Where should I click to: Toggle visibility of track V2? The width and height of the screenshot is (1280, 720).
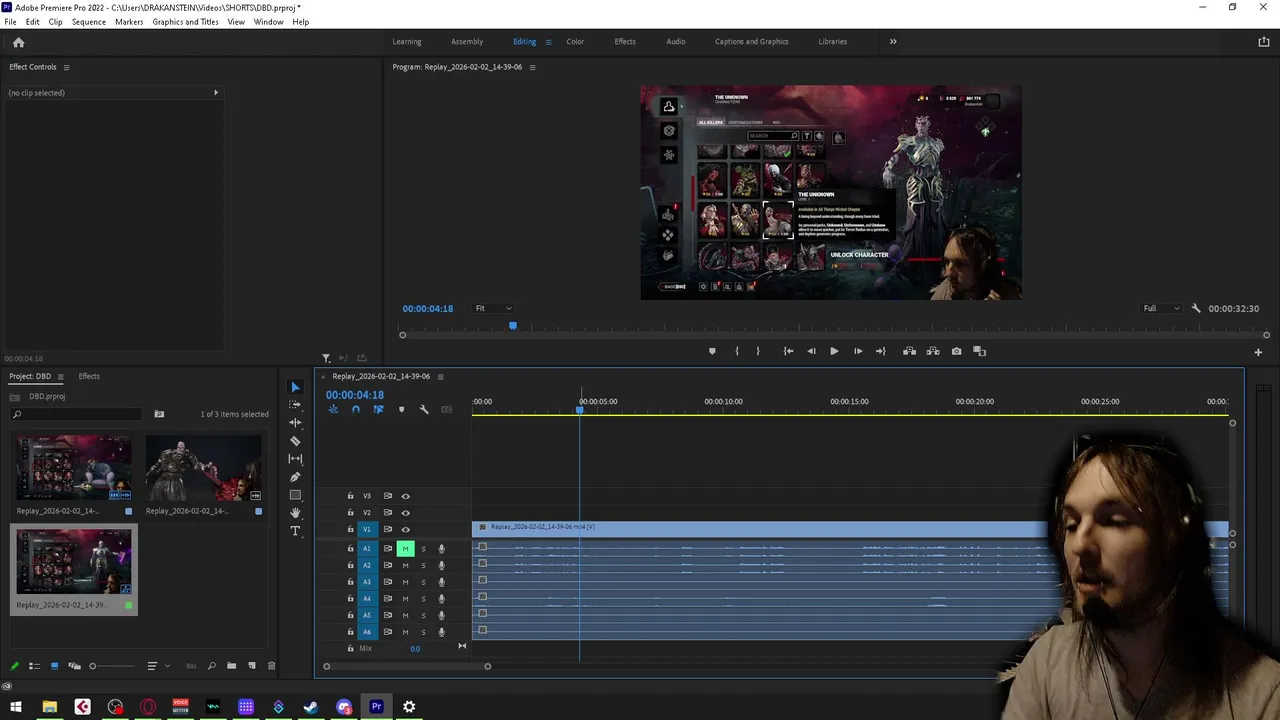tap(405, 513)
